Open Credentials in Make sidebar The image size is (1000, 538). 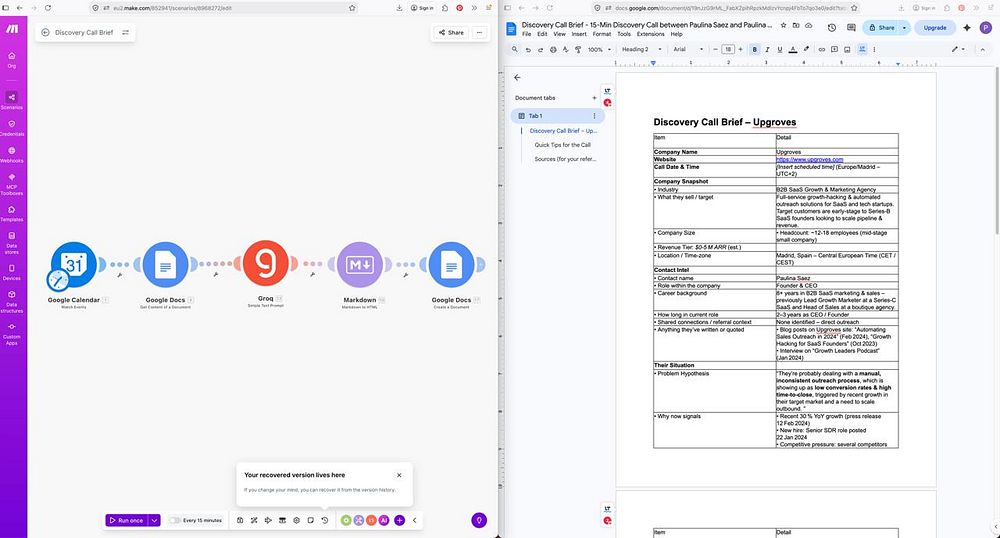tap(11, 127)
